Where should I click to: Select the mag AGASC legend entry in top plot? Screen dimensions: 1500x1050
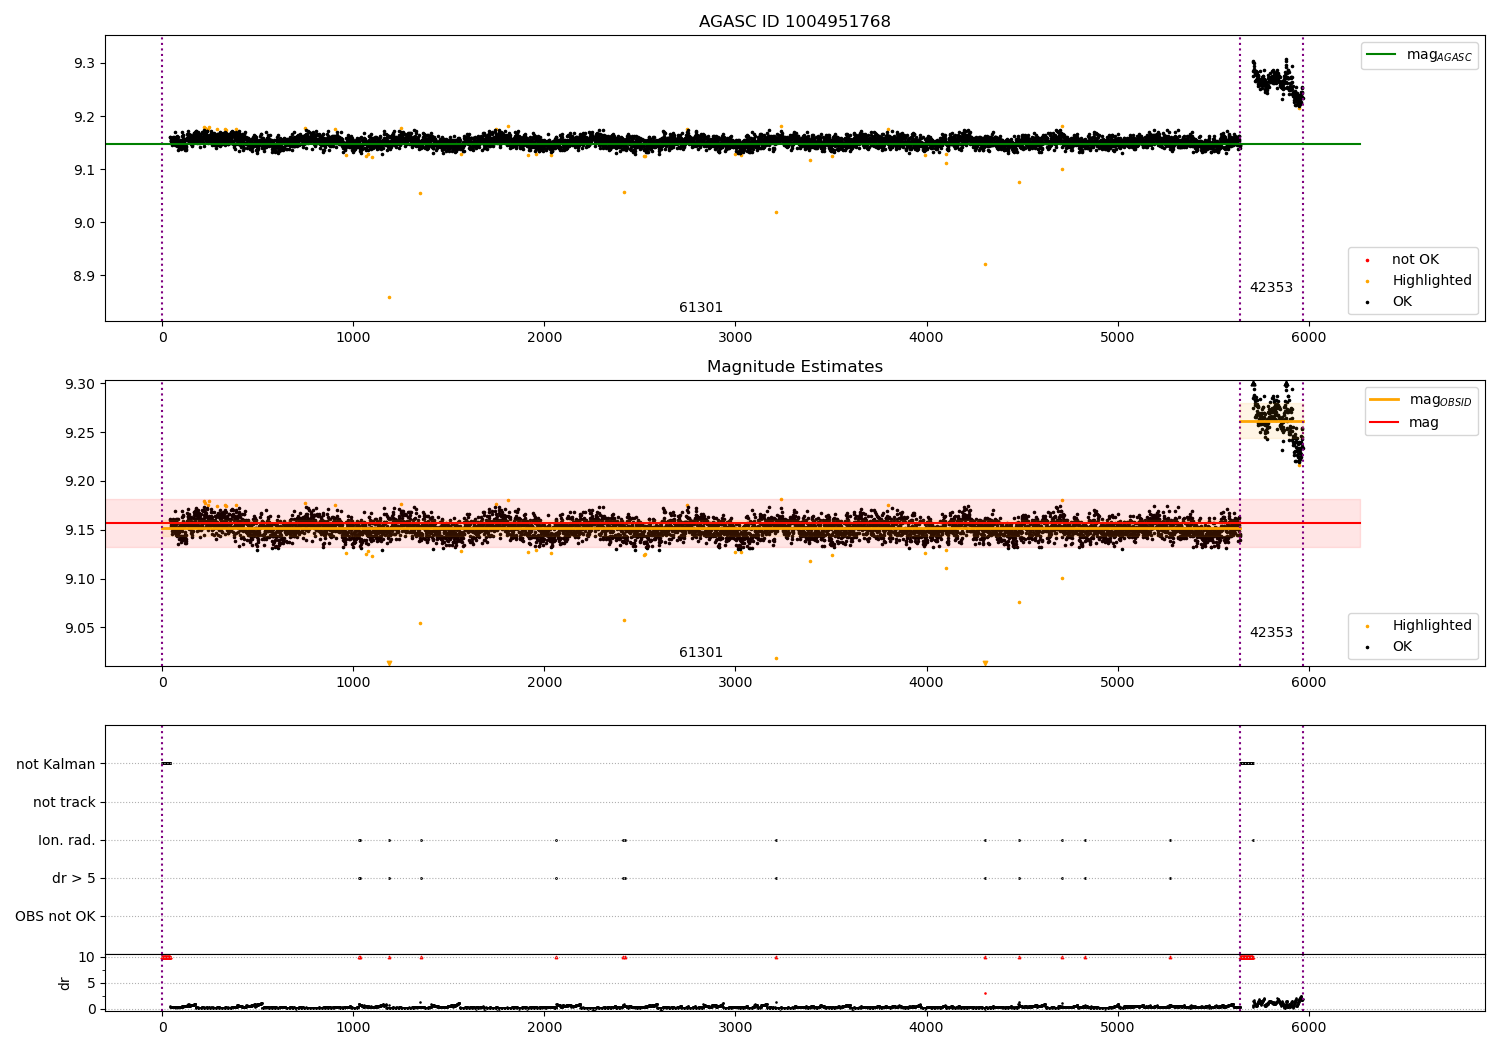point(1419,55)
